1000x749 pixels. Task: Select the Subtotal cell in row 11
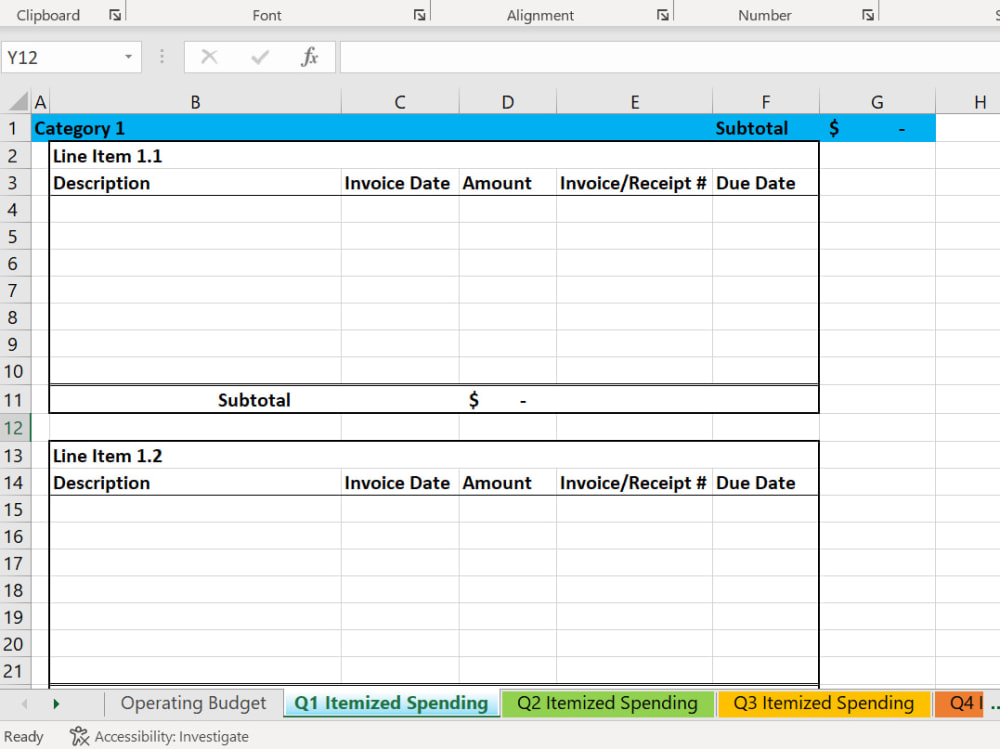click(253, 399)
